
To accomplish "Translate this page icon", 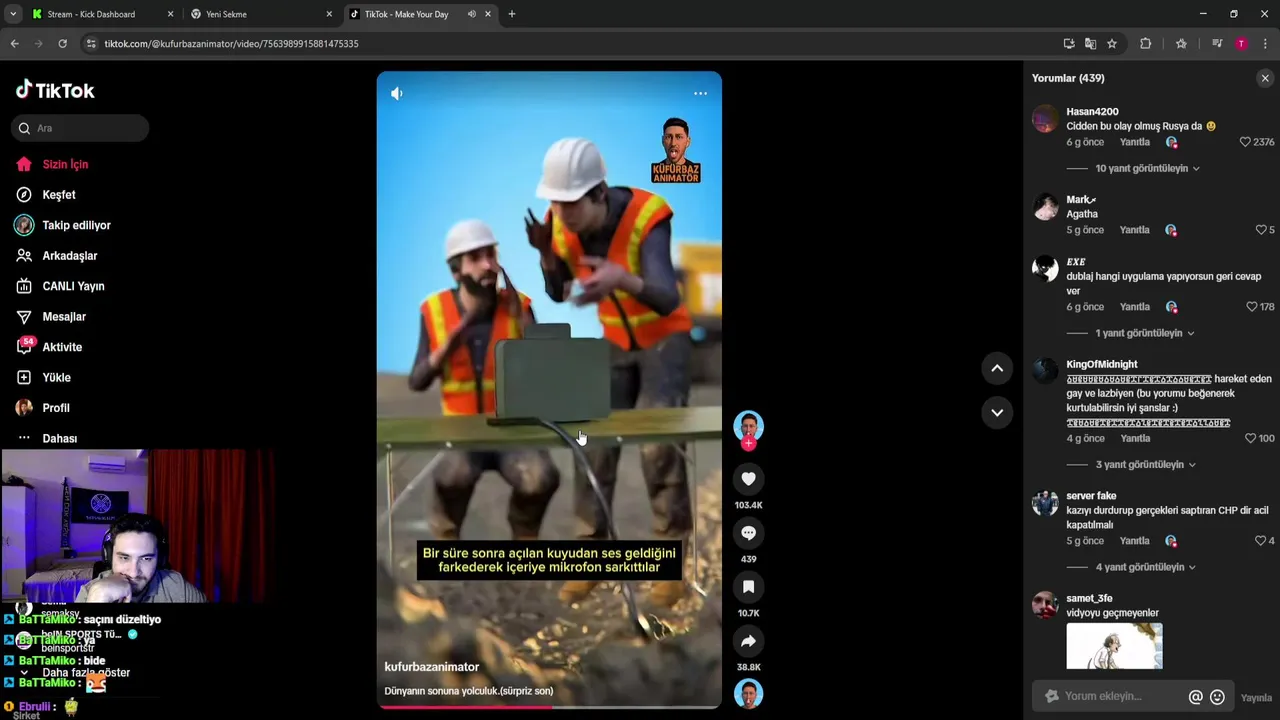I will pyautogui.click(x=1090, y=44).
